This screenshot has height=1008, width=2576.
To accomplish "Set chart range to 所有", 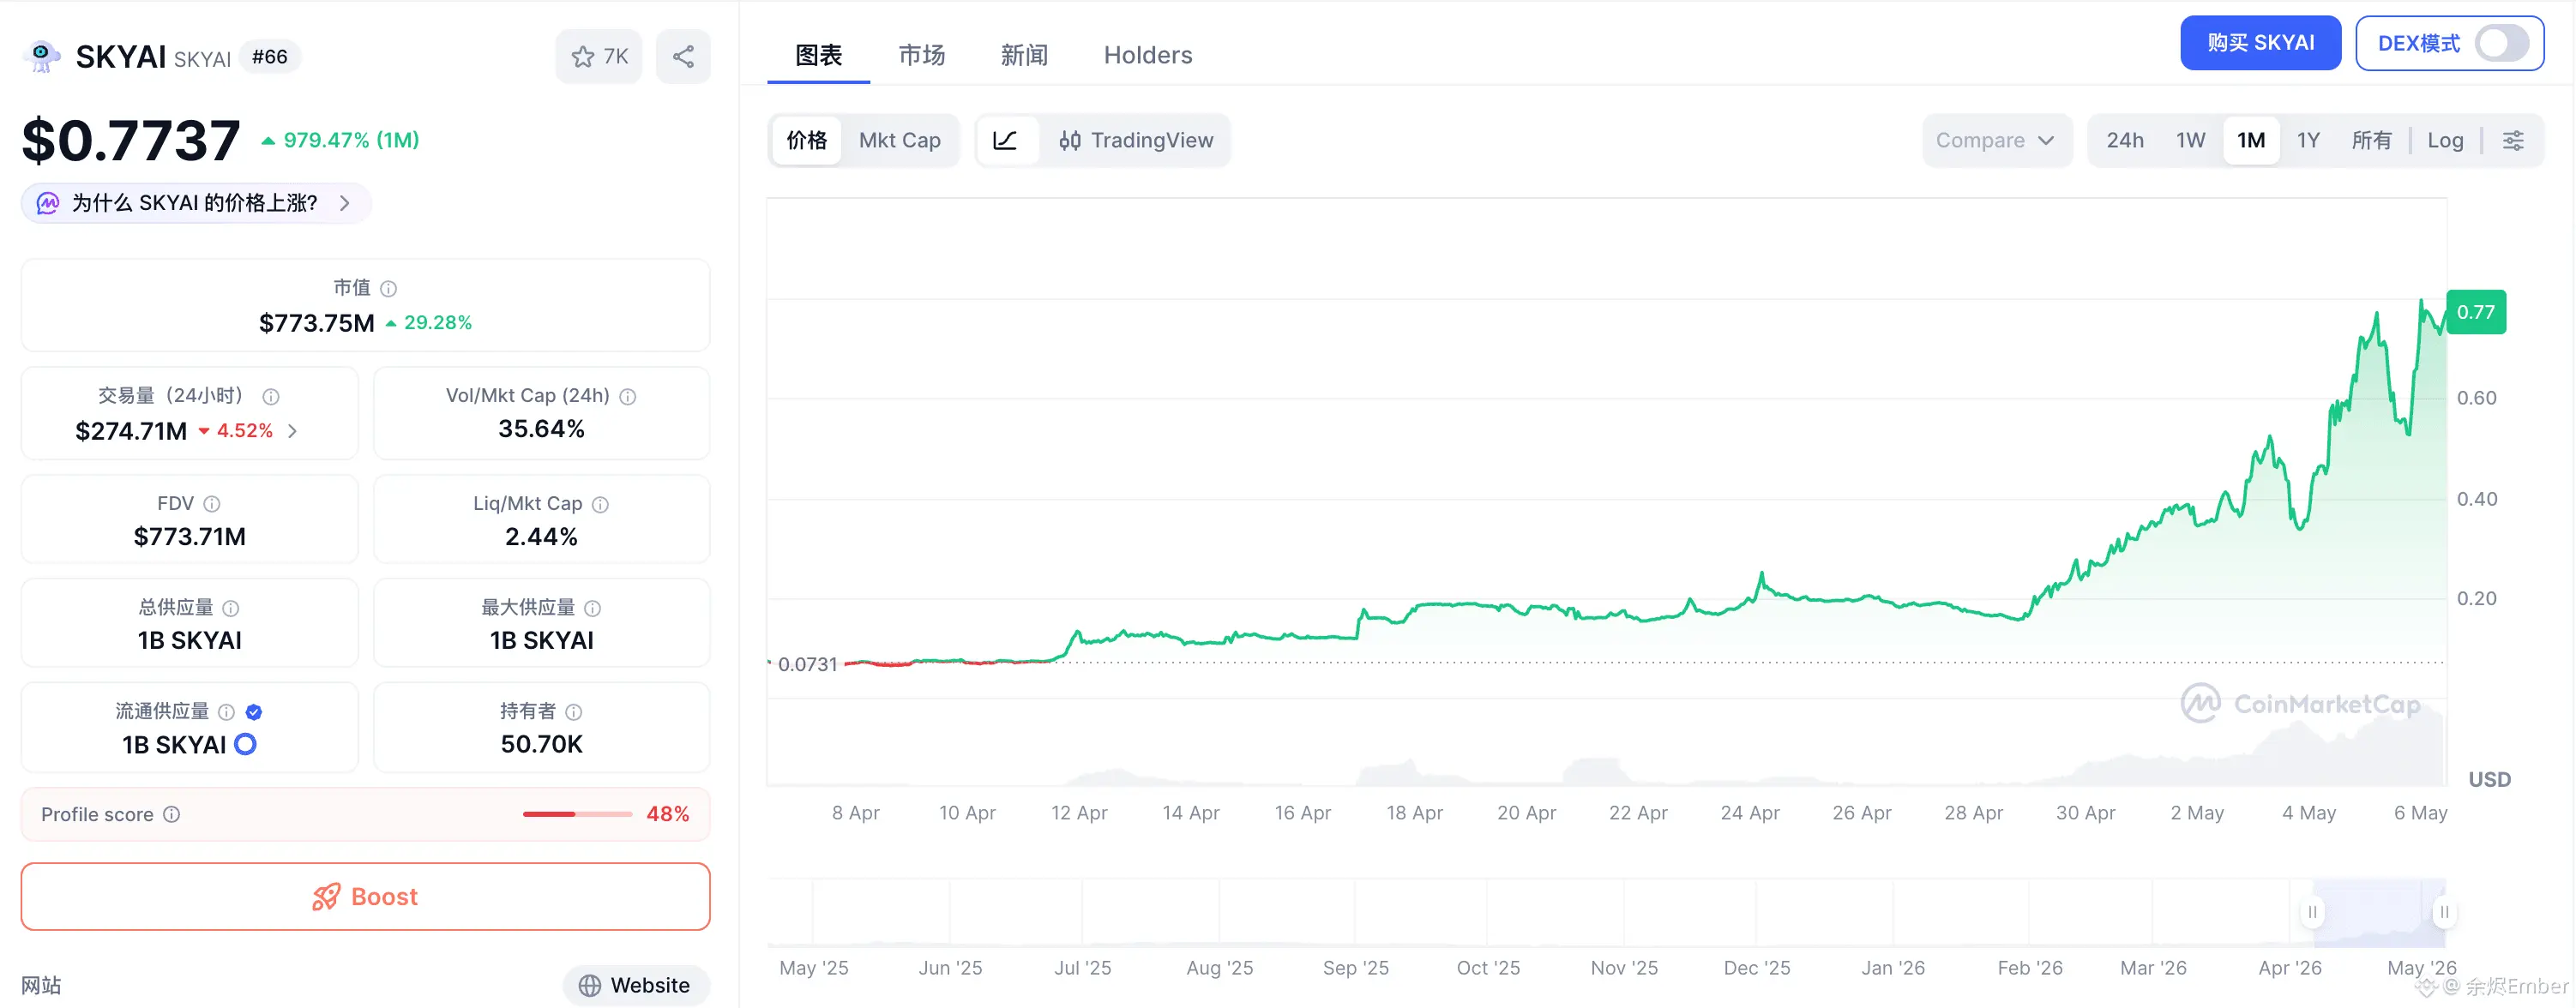I will tap(2371, 140).
